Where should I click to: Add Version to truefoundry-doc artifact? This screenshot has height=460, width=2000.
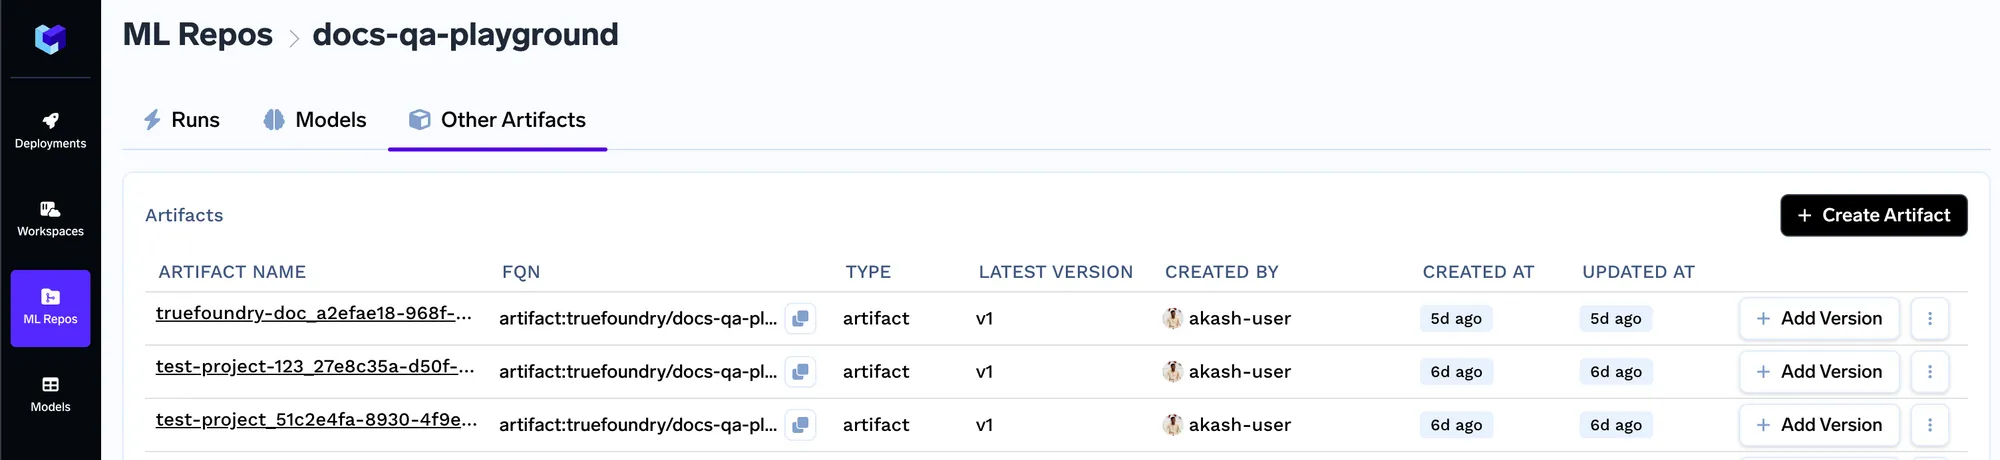[1819, 318]
